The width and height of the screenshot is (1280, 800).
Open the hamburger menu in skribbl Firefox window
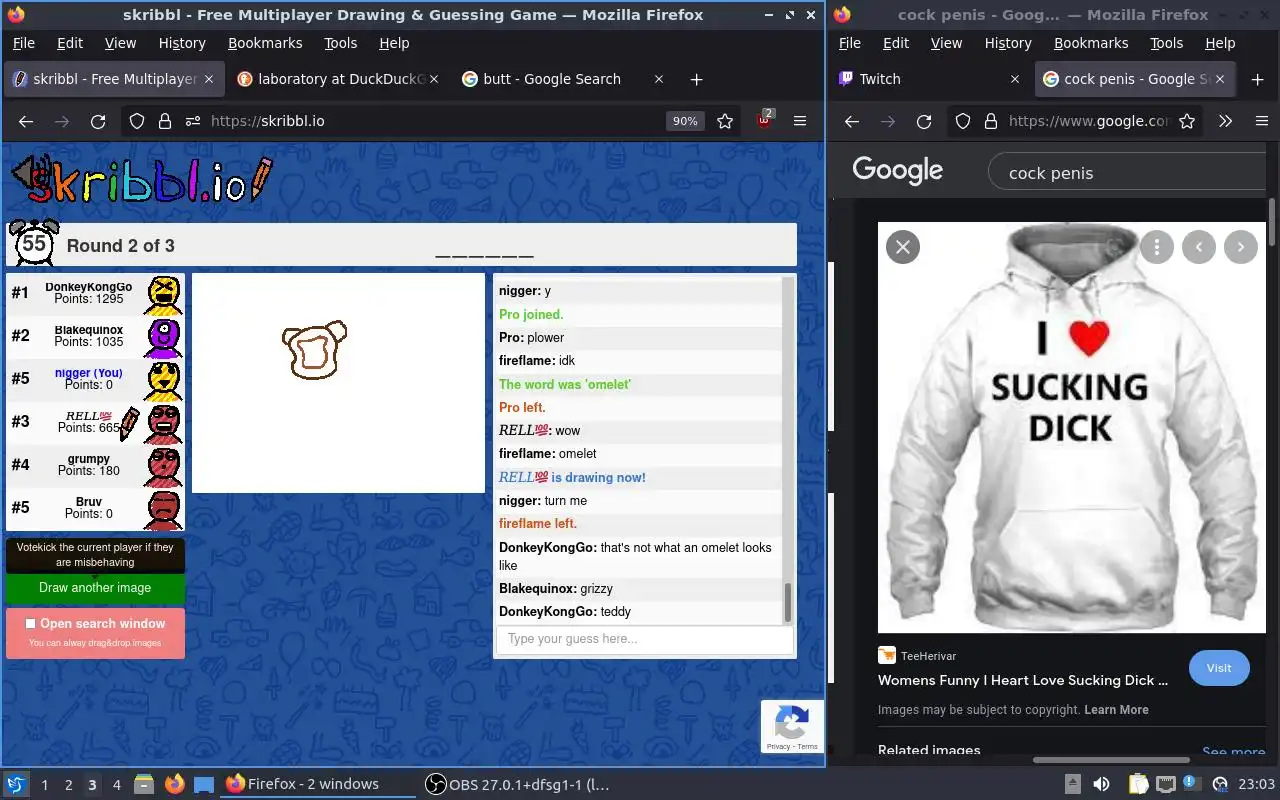coord(800,121)
